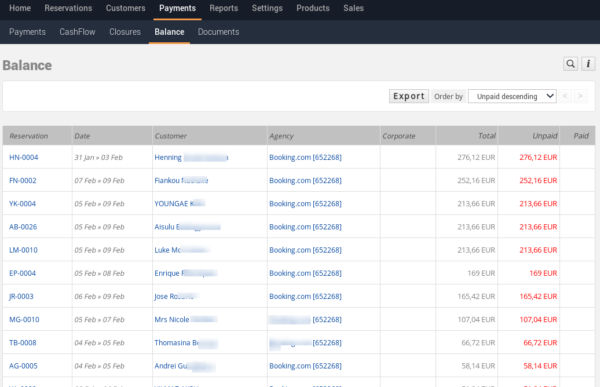Image resolution: width=600 pixels, height=387 pixels.
Task: Open reservation AB-0026
Action: tap(23, 227)
